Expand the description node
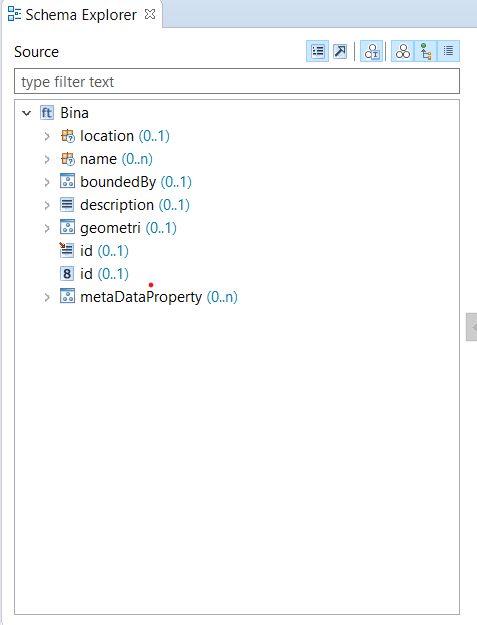Viewport: 477px width, 625px height. [x=47, y=205]
